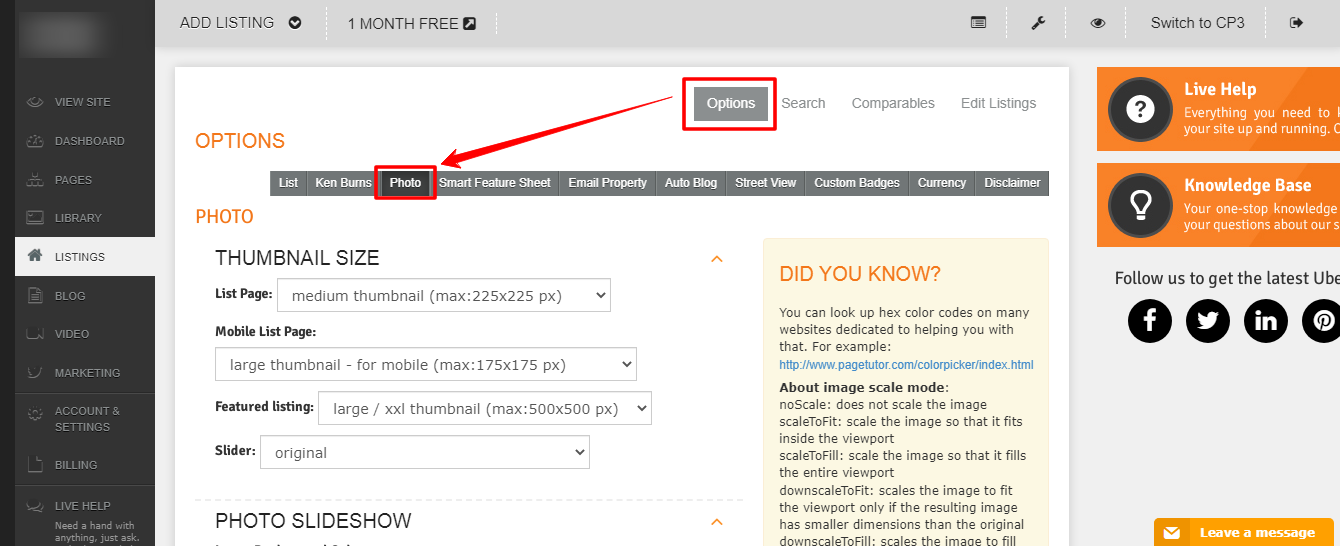Open Dashboard in the sidebar
Screen dimensions: 1340x546
[x=89, y=141]
